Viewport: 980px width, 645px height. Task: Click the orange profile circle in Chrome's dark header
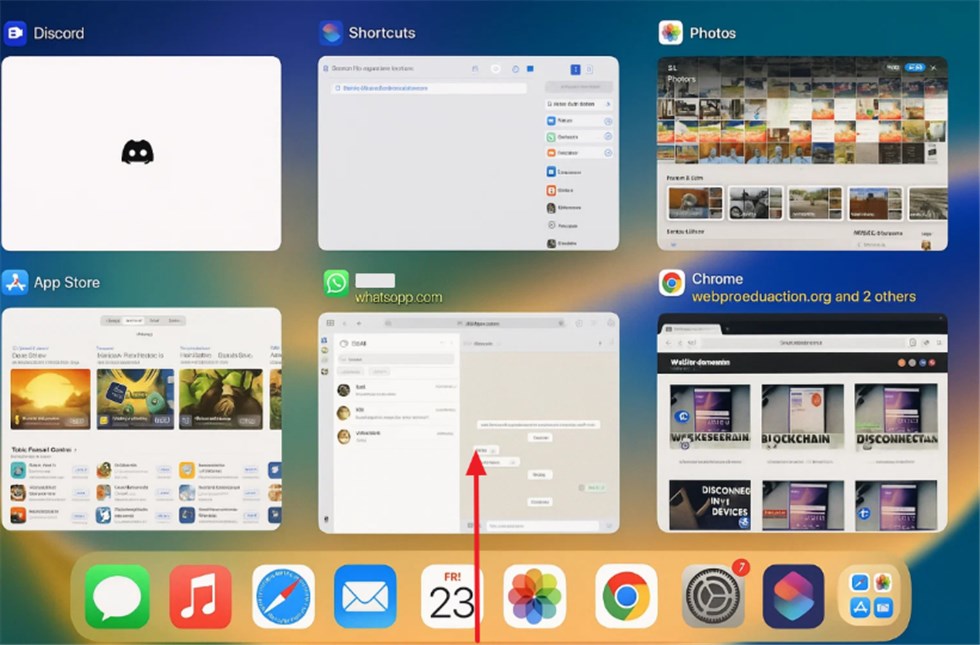pyautogui.click(x=901, y=362)
